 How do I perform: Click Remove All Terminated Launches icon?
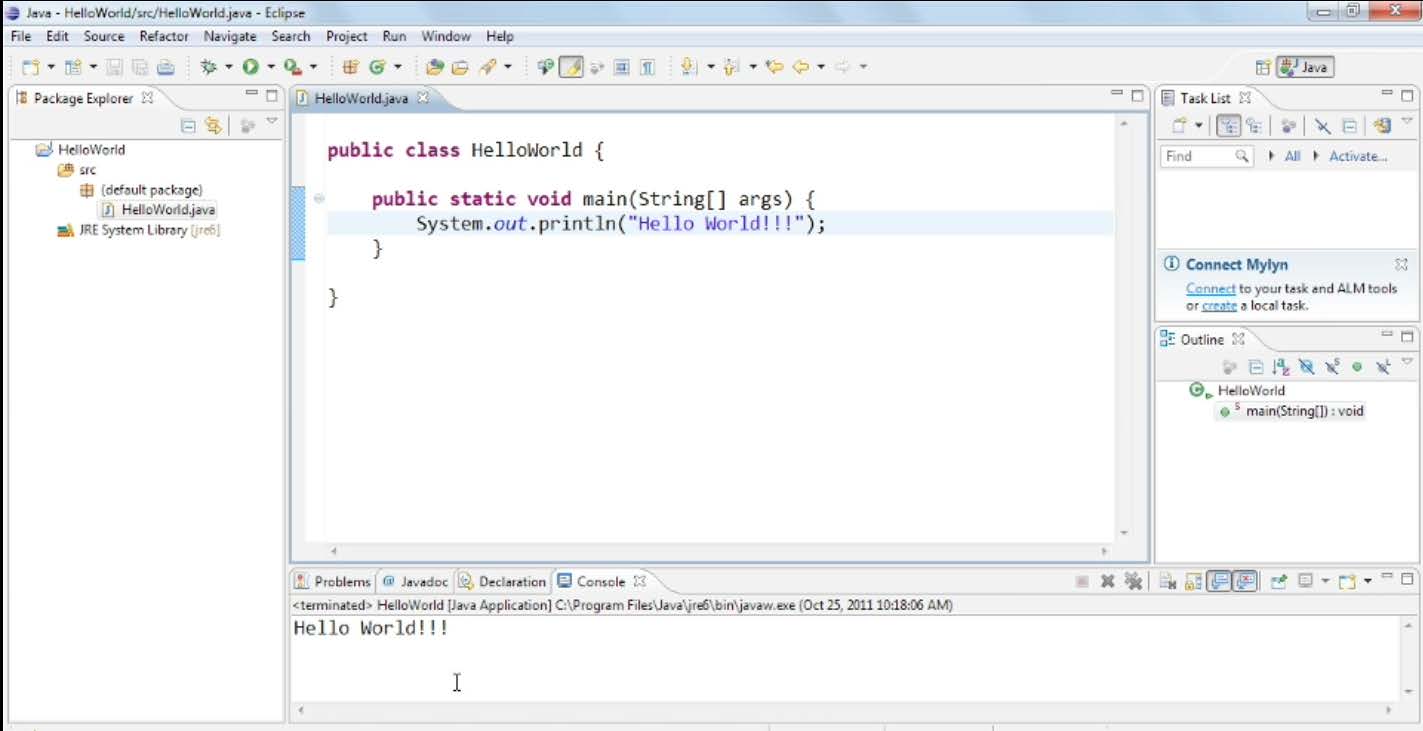click(1133, 581)
